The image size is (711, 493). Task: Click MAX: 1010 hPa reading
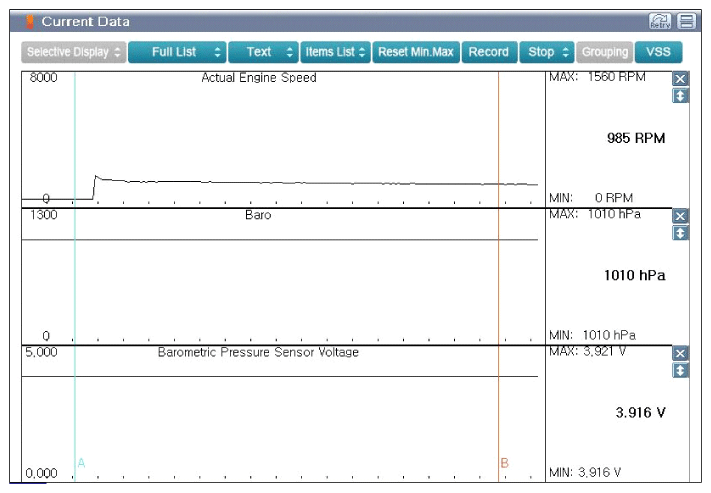(595, 214)
